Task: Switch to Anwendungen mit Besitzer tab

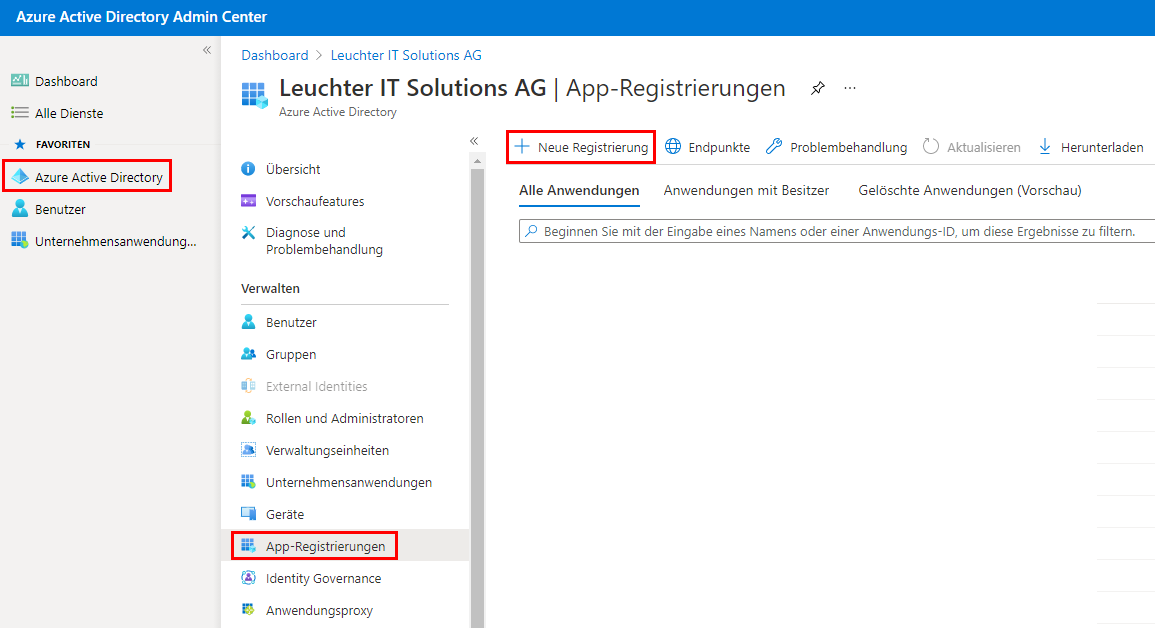Action: pyautogui.click(x=746, y=190)
